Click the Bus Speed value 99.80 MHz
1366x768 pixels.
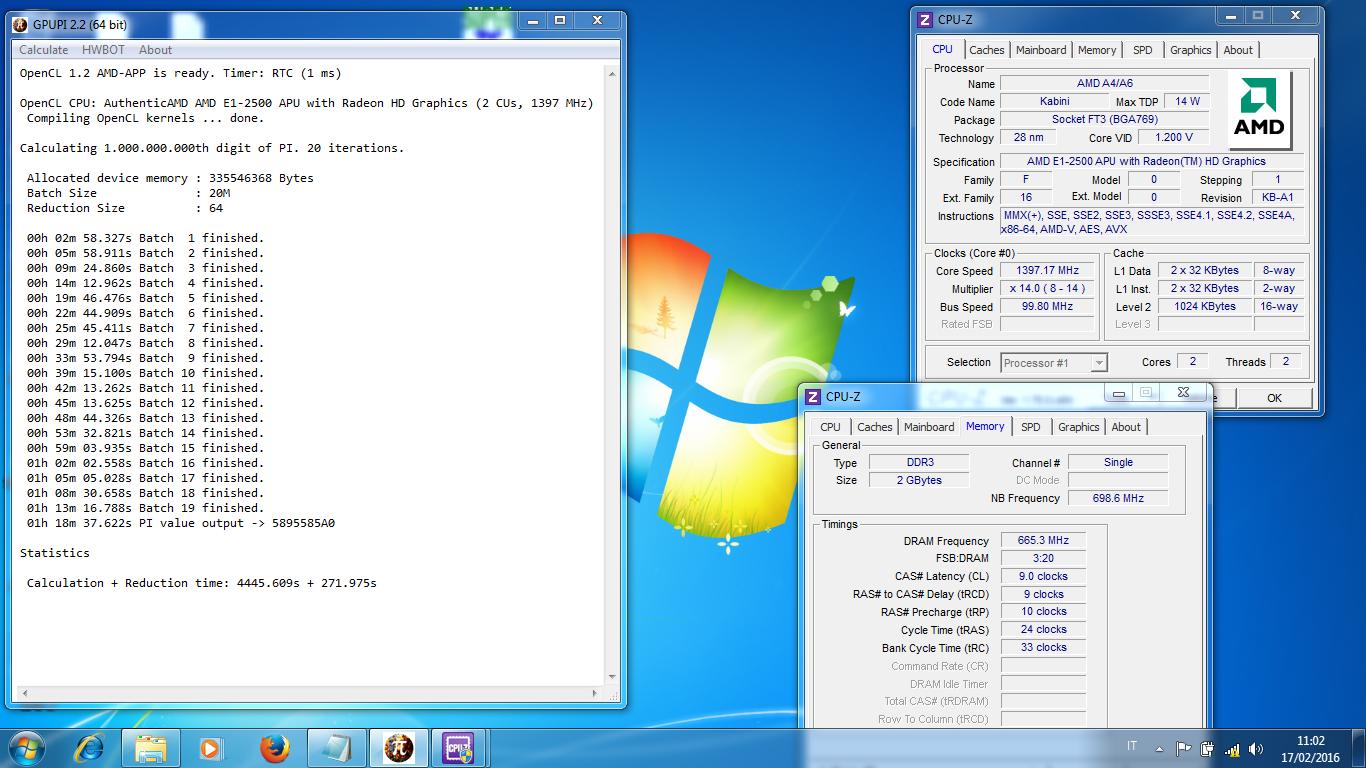click(x=1047, y=307)
